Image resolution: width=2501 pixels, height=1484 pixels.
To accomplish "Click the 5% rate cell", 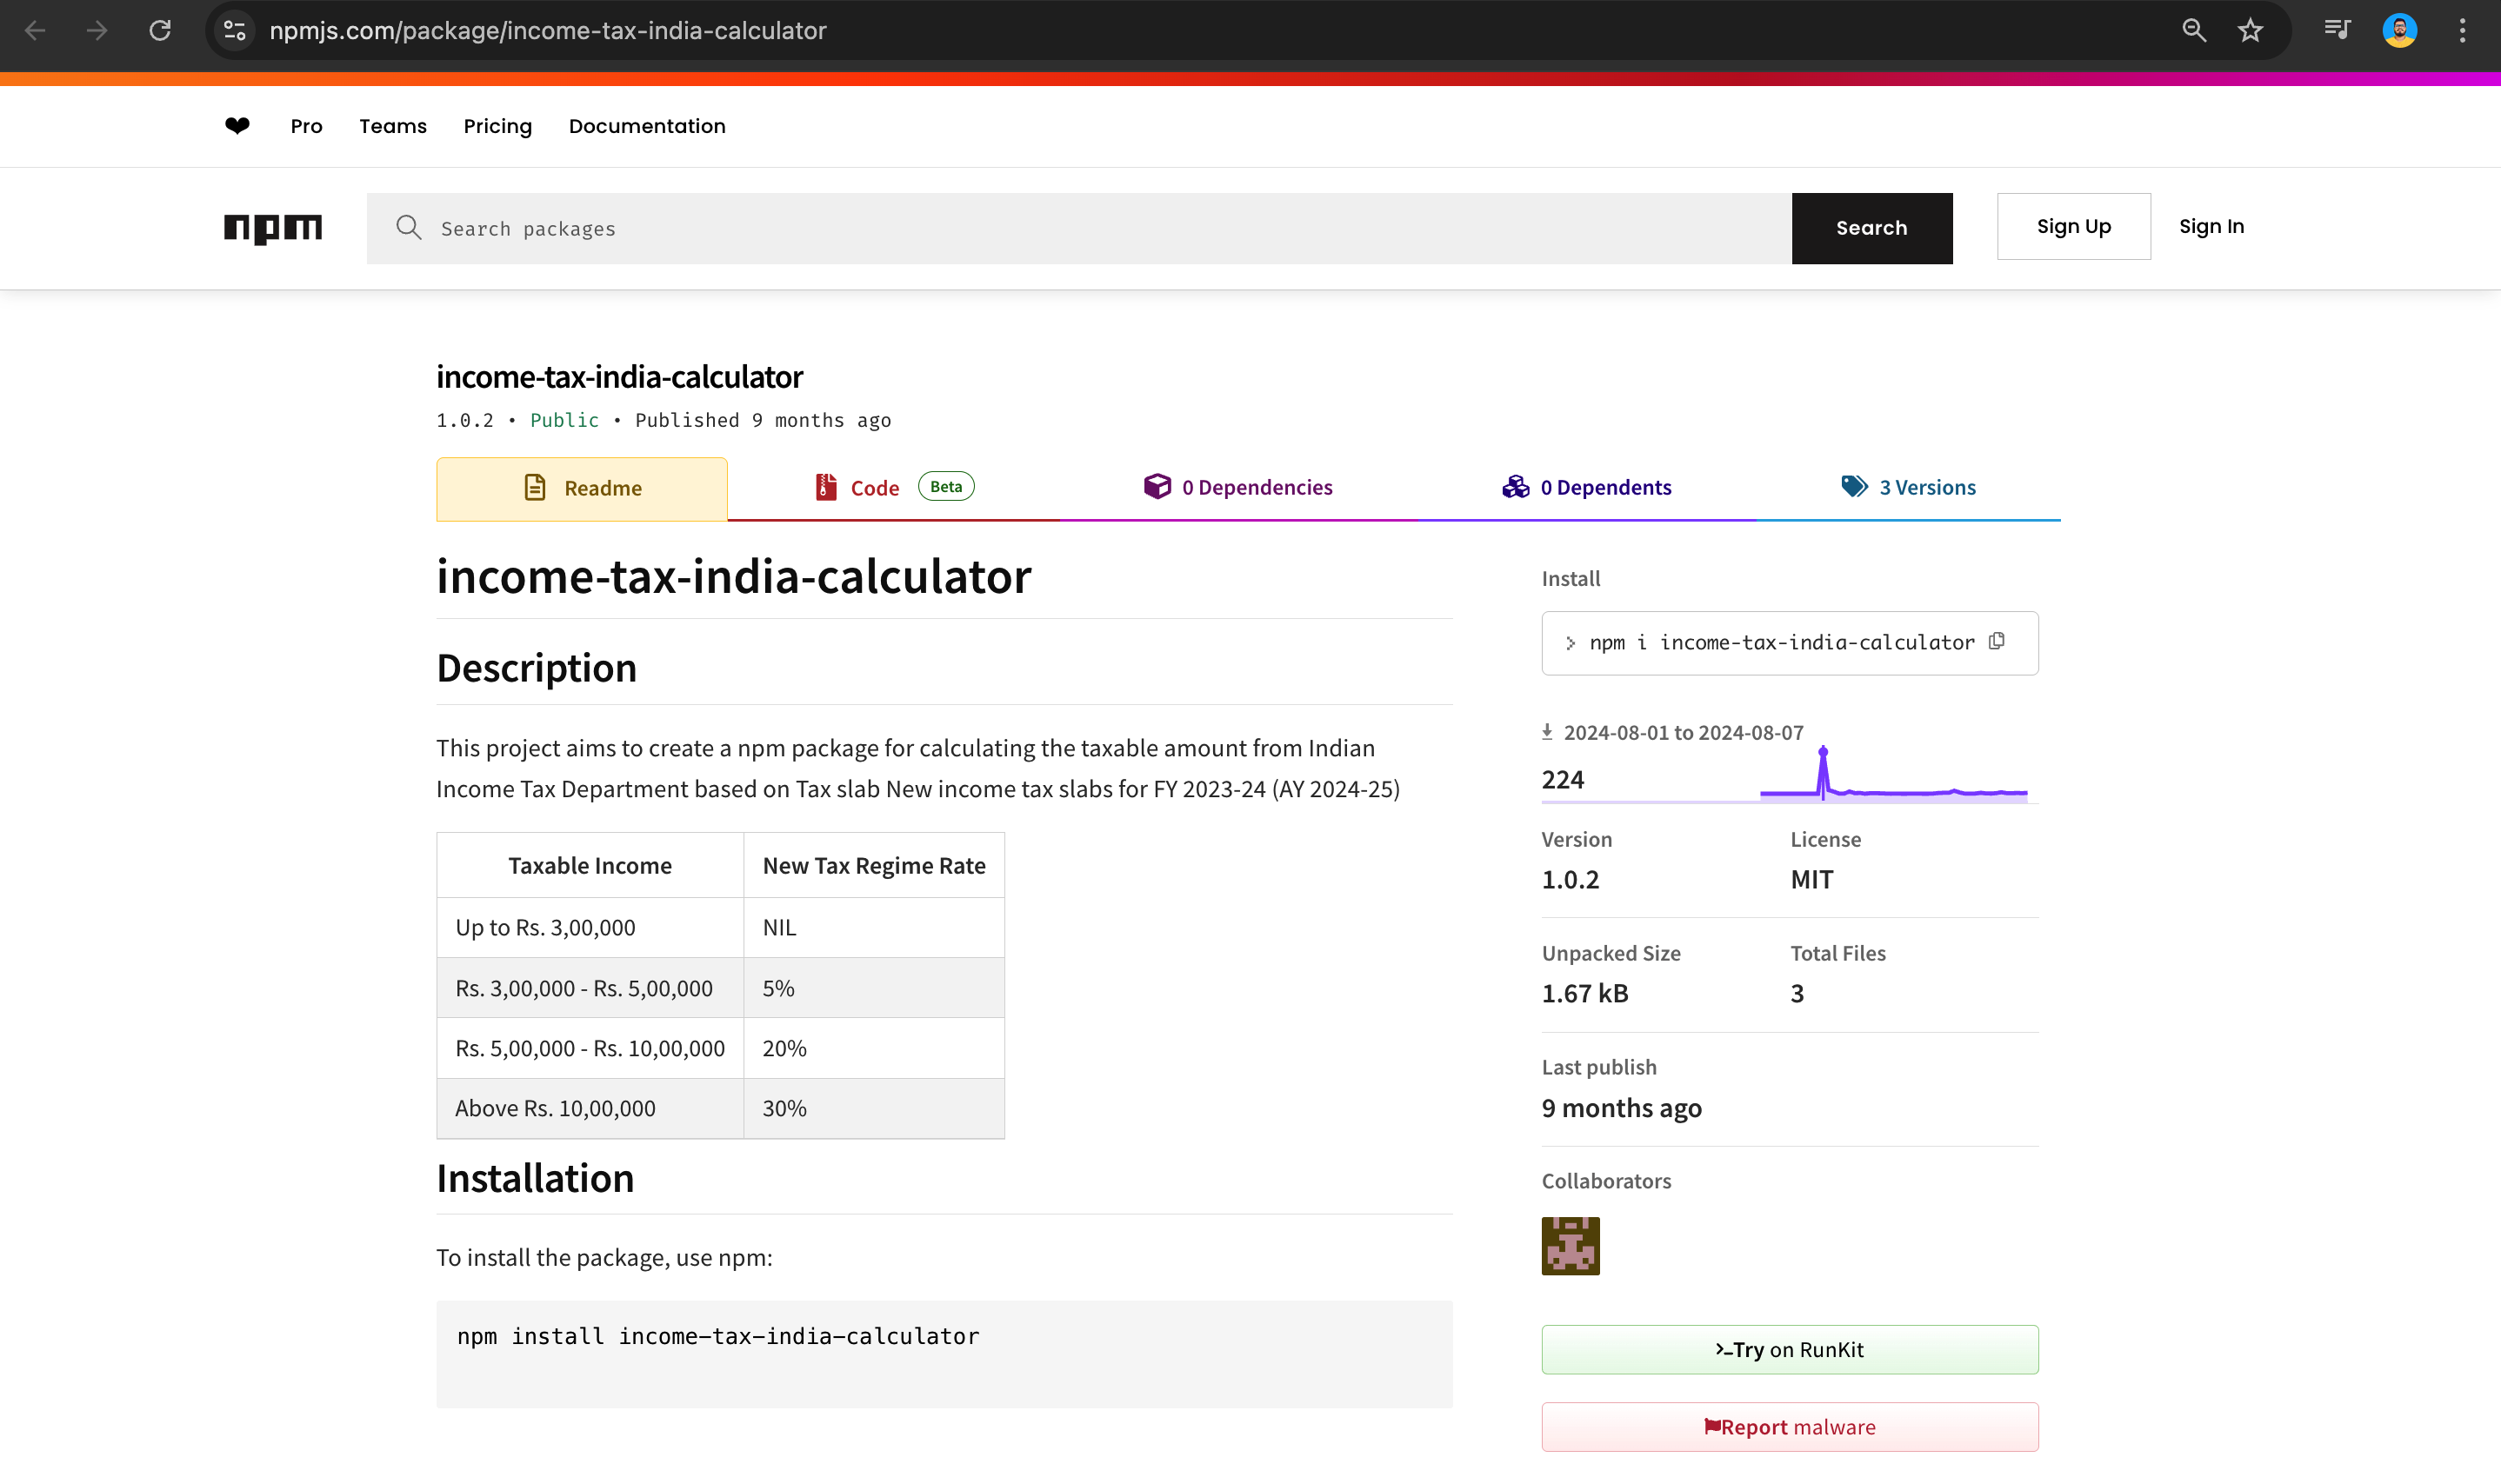I will click(873, 988).
